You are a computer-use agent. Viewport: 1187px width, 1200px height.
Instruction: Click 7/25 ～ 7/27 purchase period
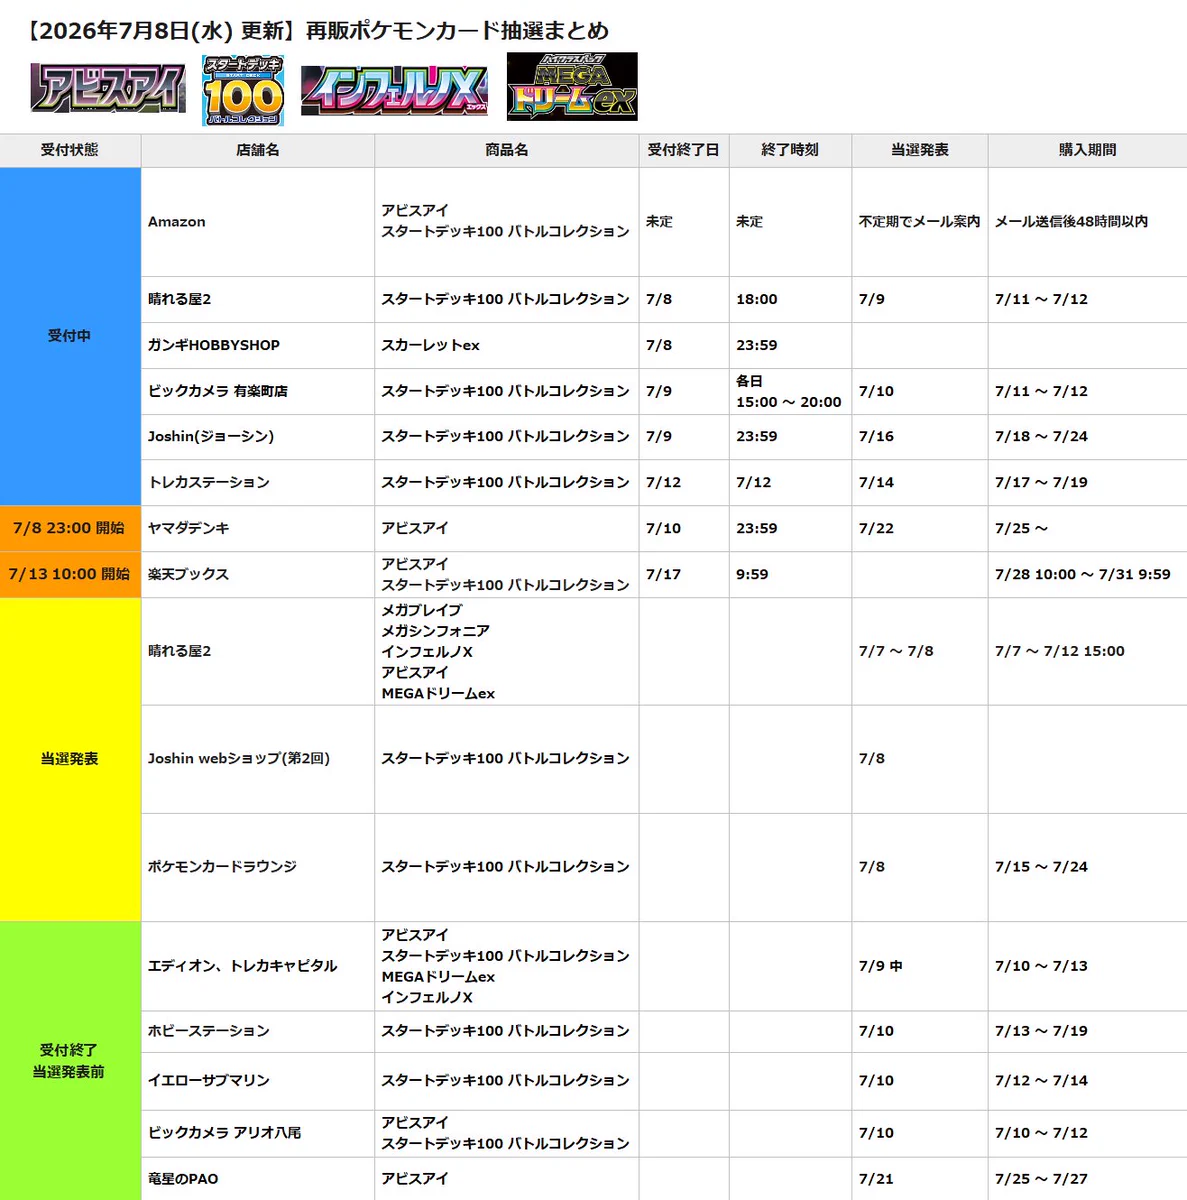1042,1179
